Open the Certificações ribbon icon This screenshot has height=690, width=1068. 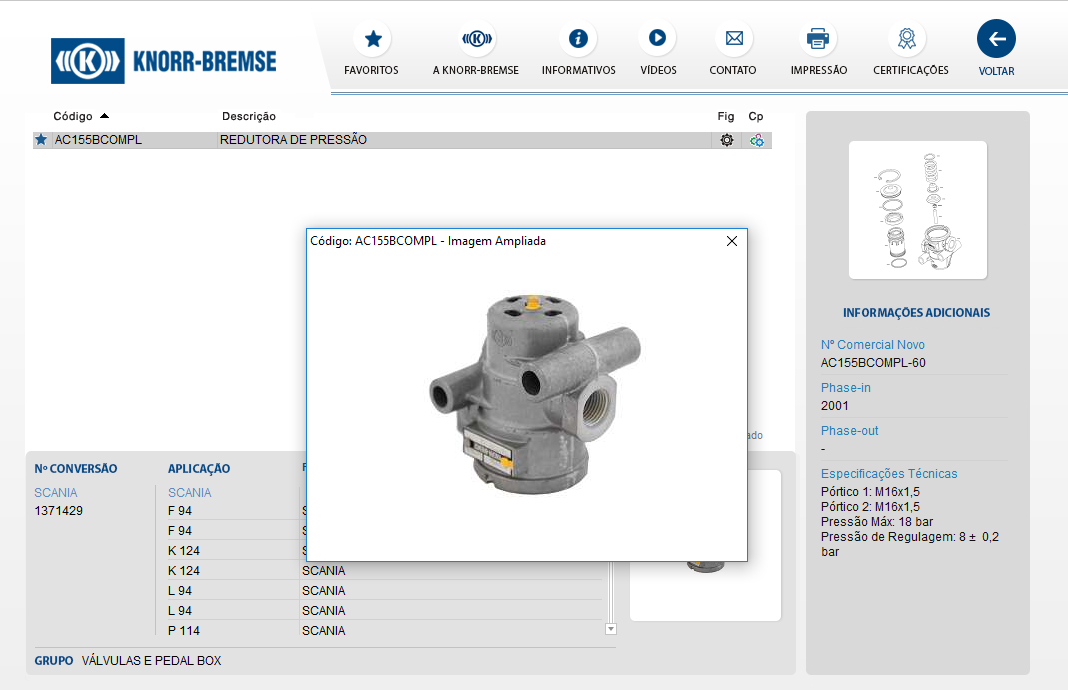tap(906, 40)
